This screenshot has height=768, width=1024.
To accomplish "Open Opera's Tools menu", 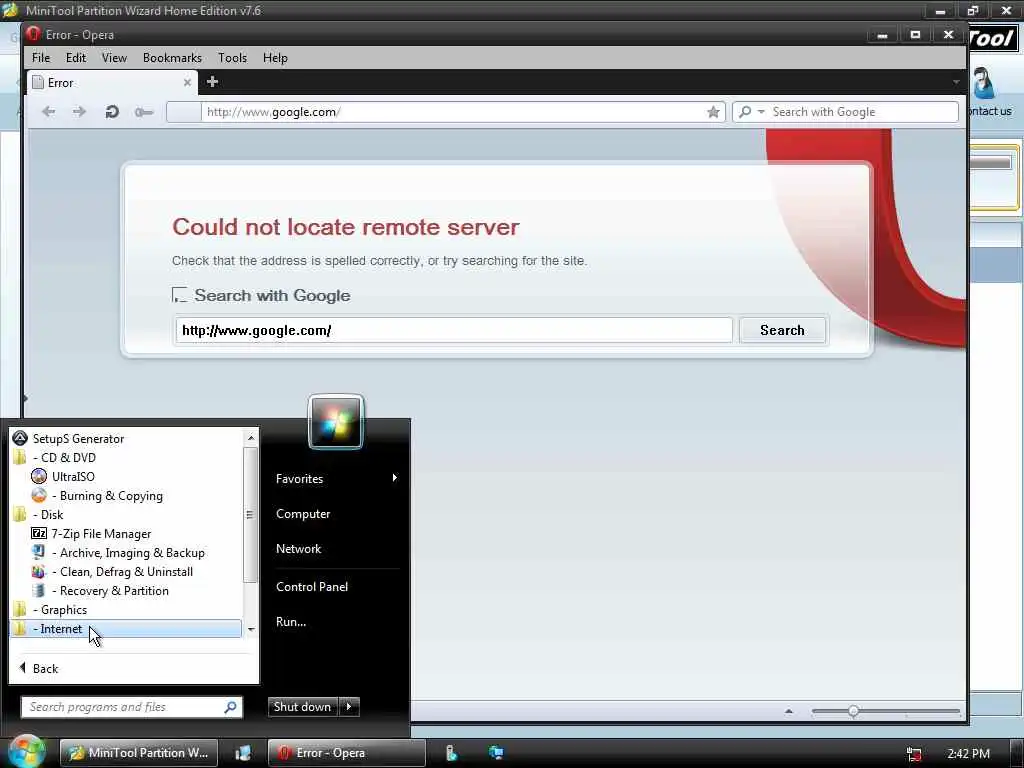I will [232, 57].
